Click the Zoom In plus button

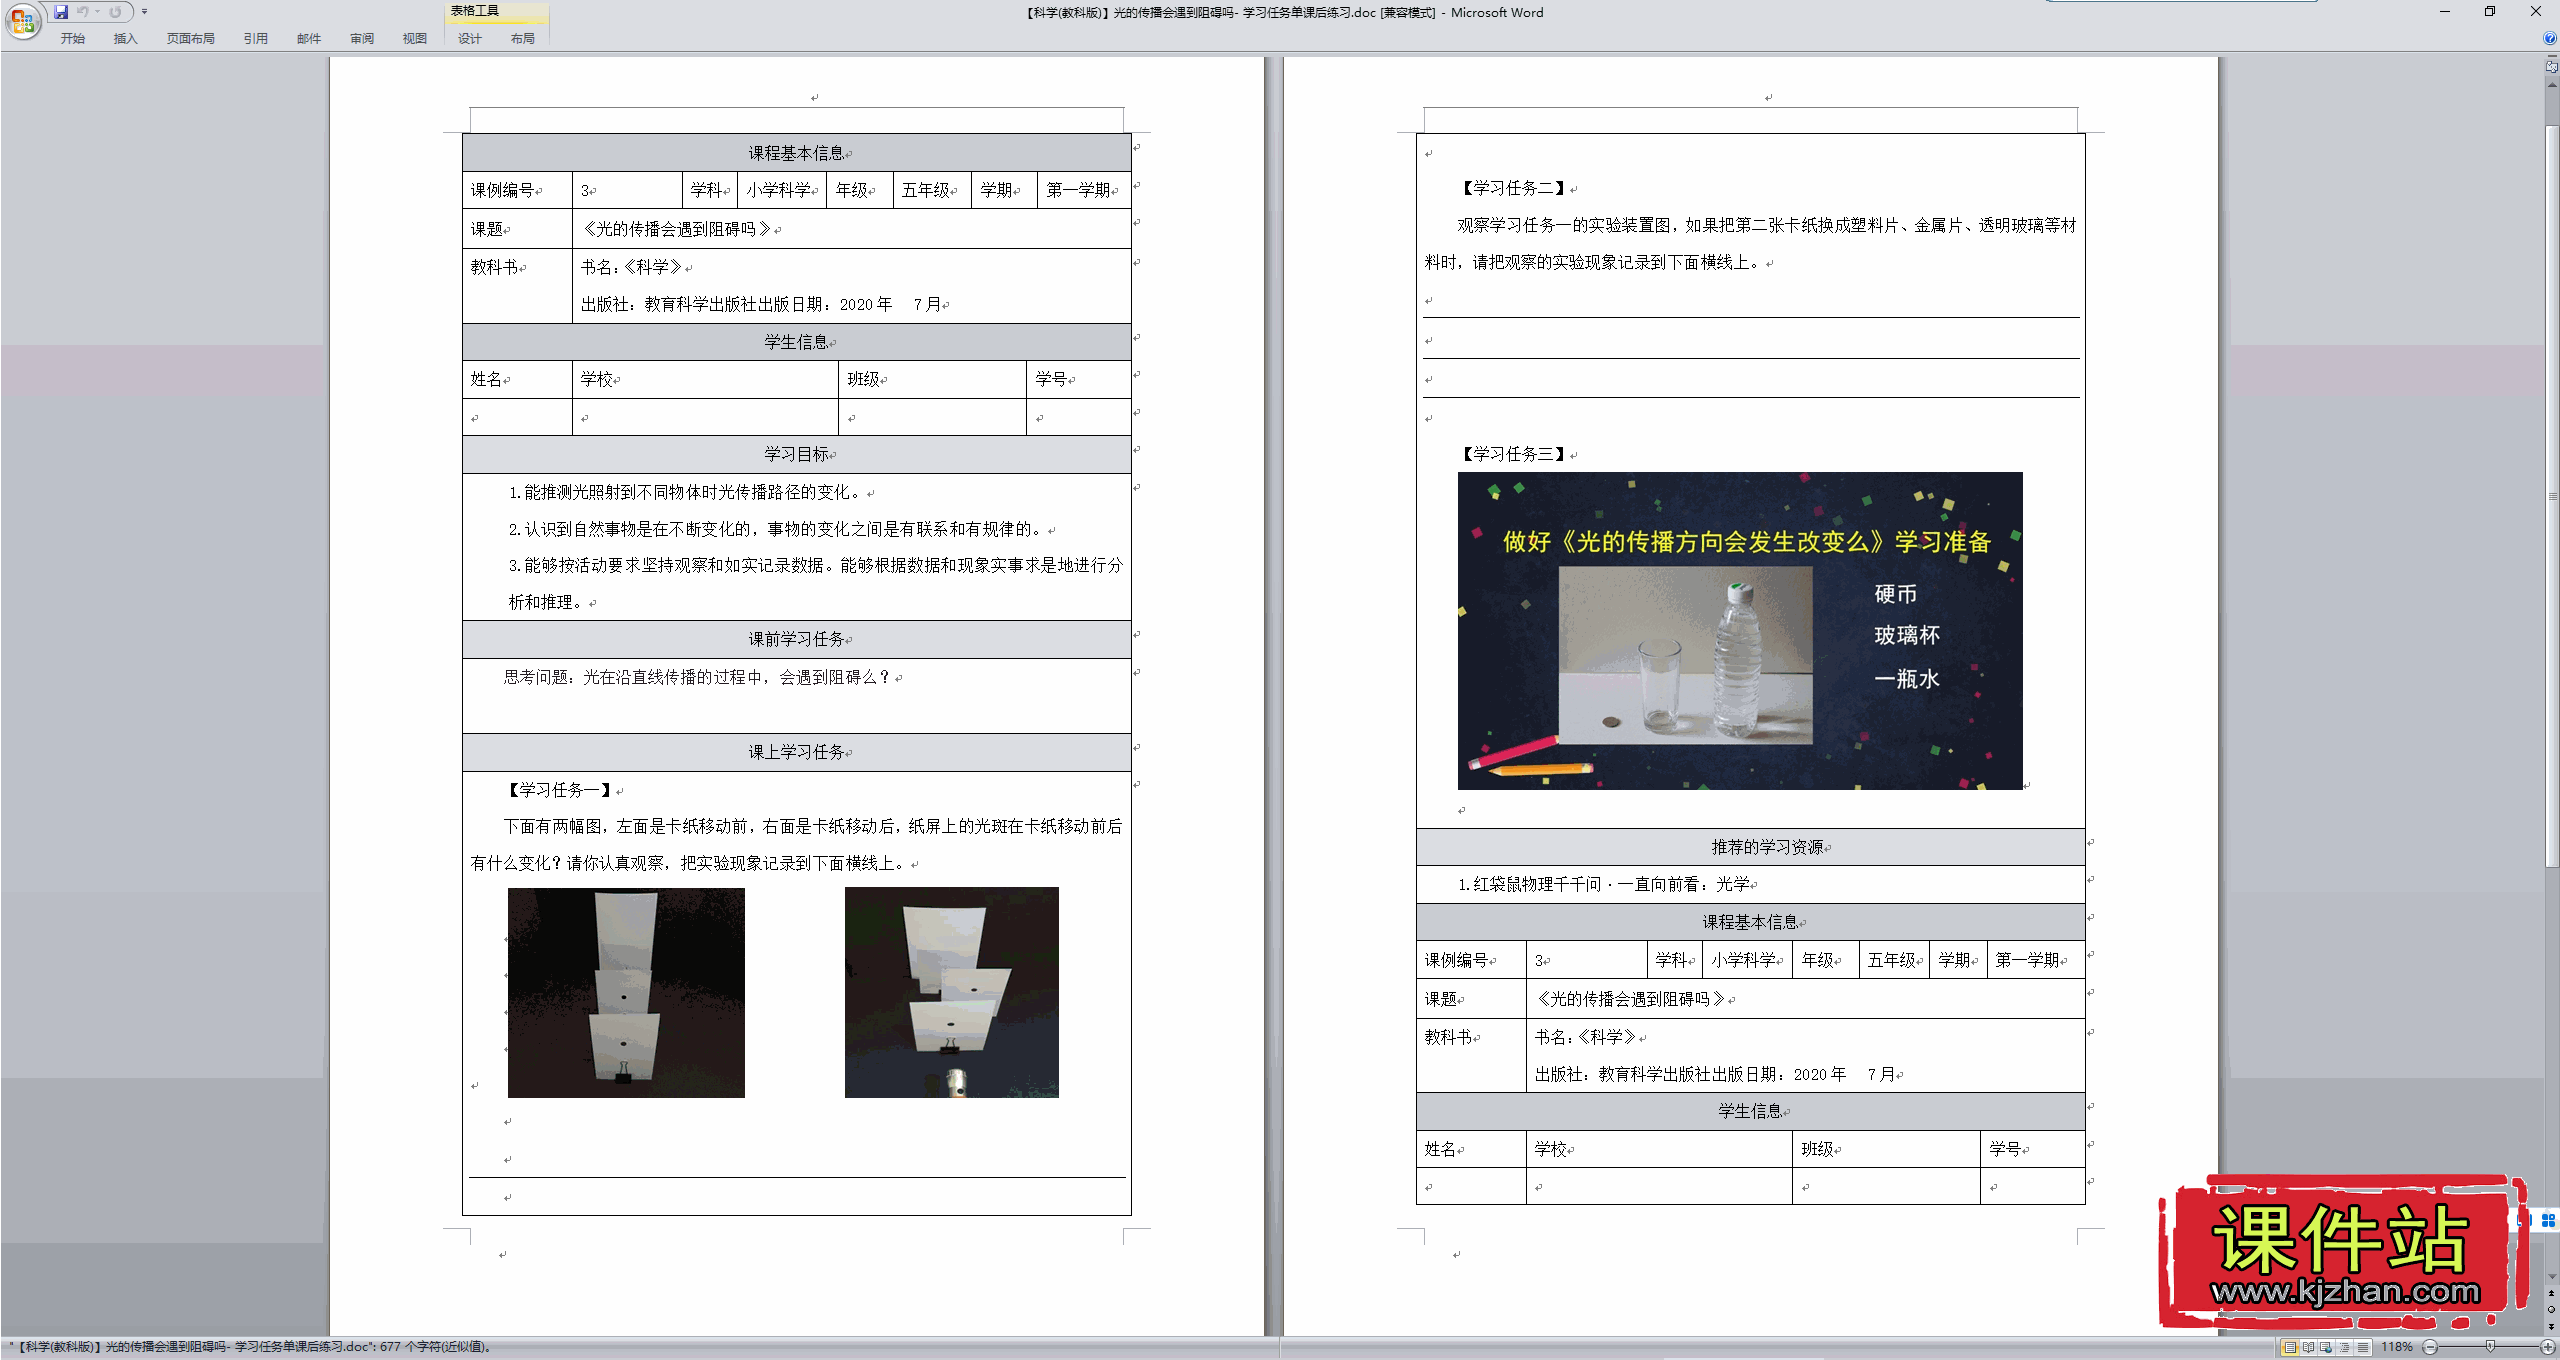tap(2548, 1347)
